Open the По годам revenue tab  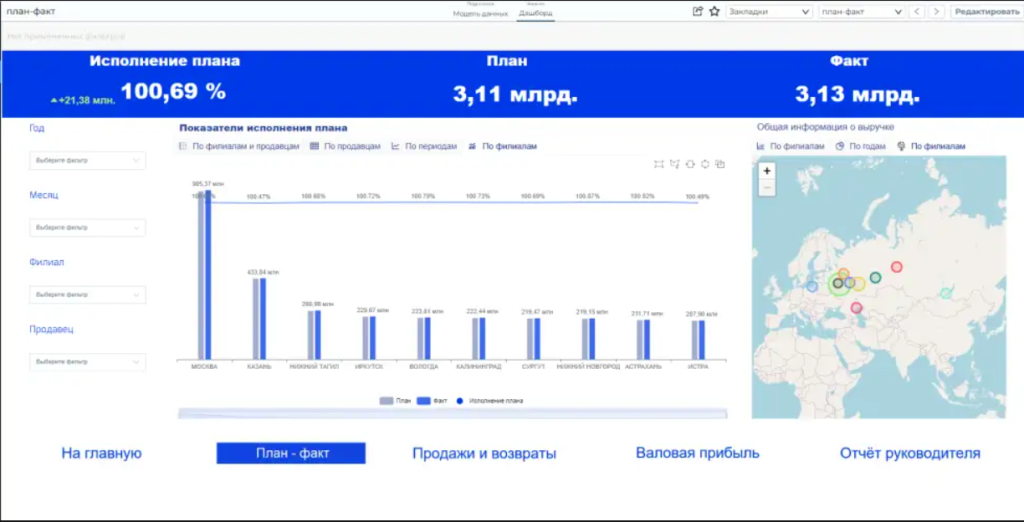click(860, 146)
